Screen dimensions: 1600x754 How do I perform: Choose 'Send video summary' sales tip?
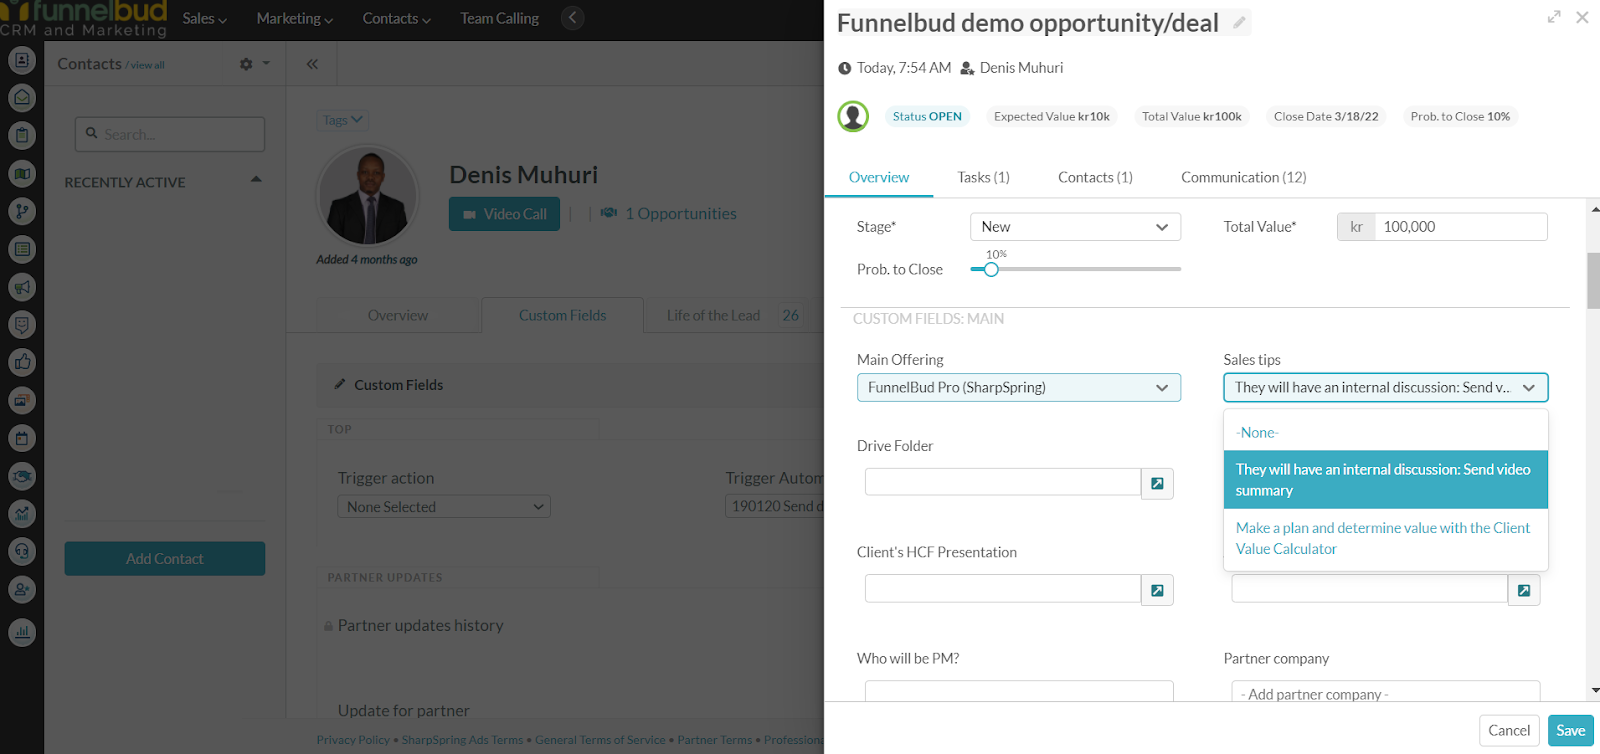pyautogui.click(x=1386, y=480)
